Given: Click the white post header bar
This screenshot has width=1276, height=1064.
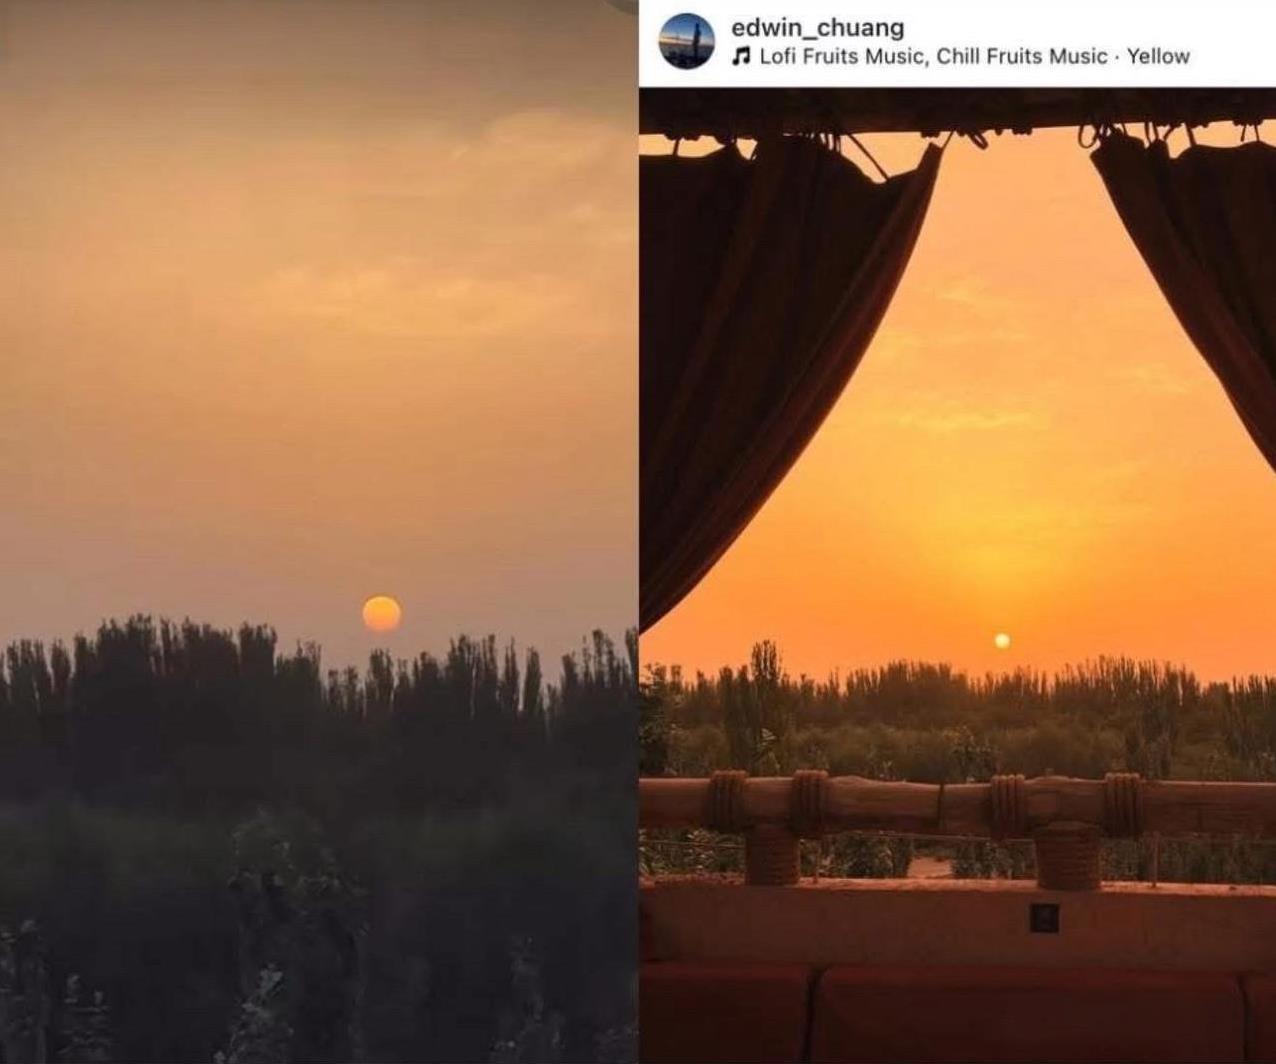Looking at the screenshot, I should [x=957, y=43].
